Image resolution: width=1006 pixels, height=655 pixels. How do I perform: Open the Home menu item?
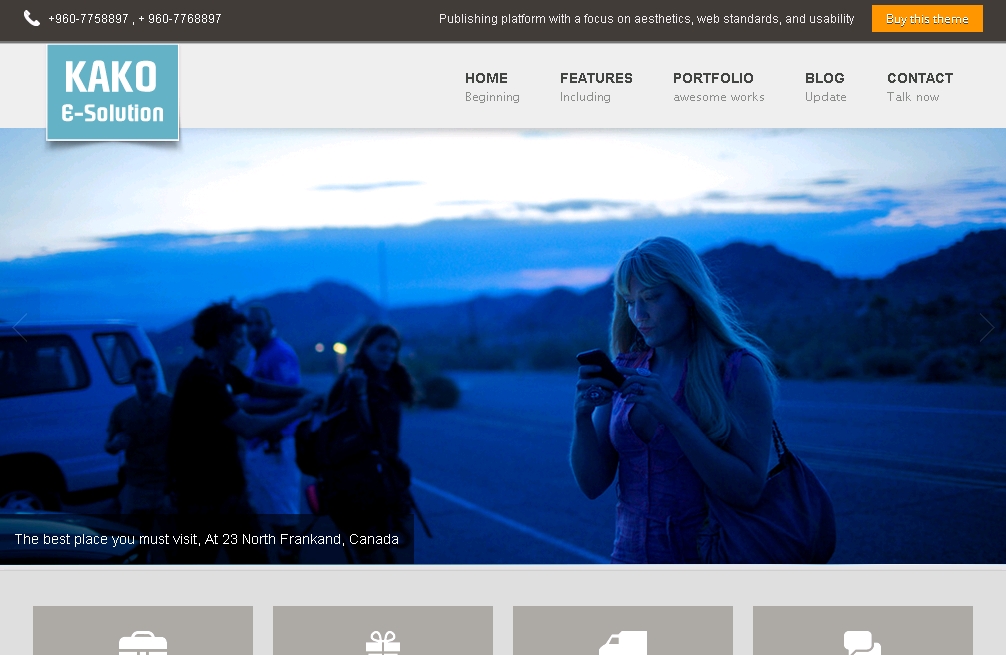click(486, 78)
